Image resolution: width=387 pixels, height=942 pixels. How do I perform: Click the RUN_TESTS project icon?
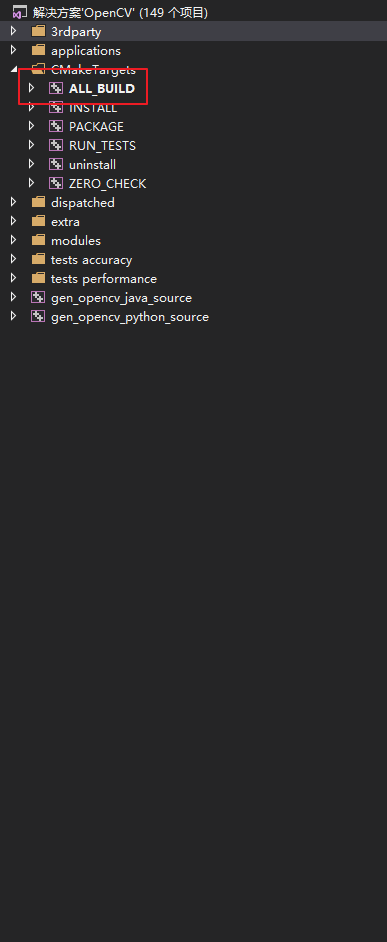coord(55,146)
